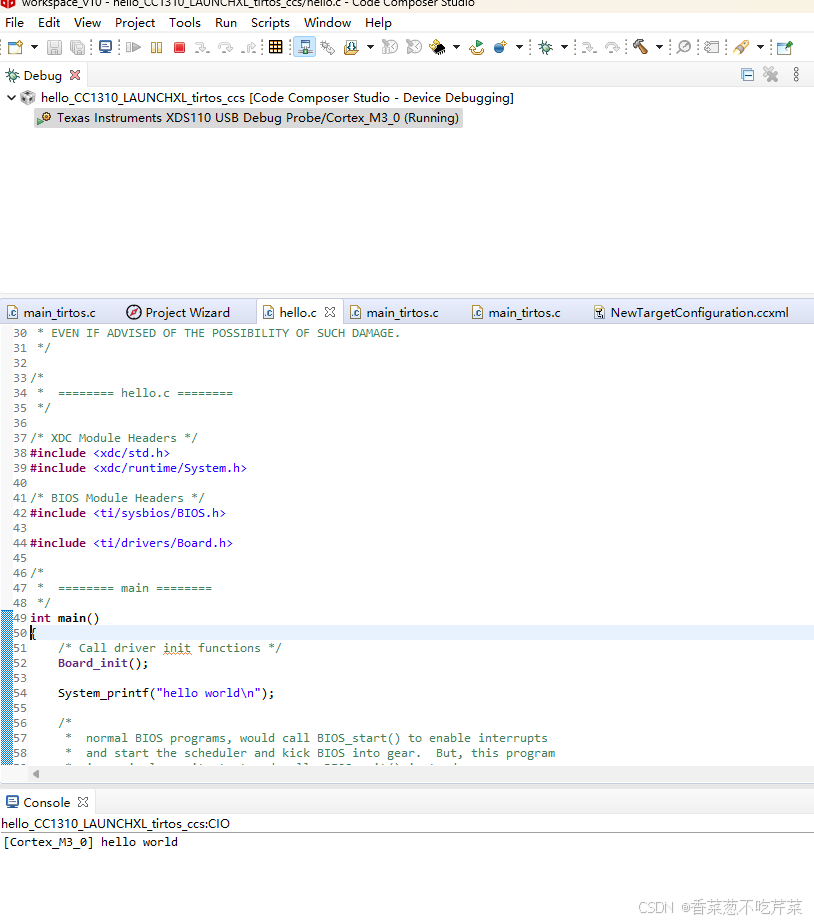Click the editor horizontal scrollbar left arrow

click(36, 773)
